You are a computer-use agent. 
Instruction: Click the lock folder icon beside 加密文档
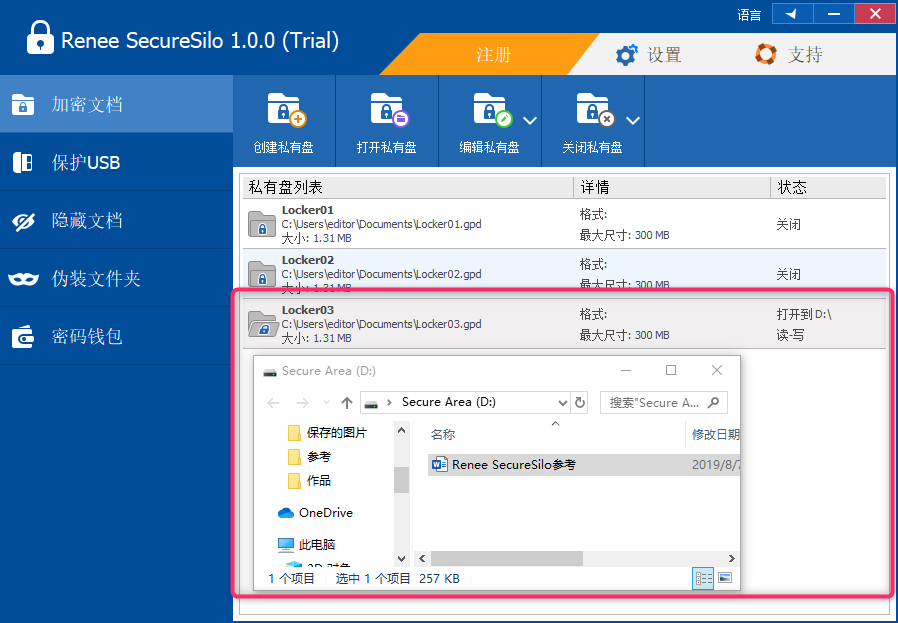pyautogui.click(x=23, y=105)
